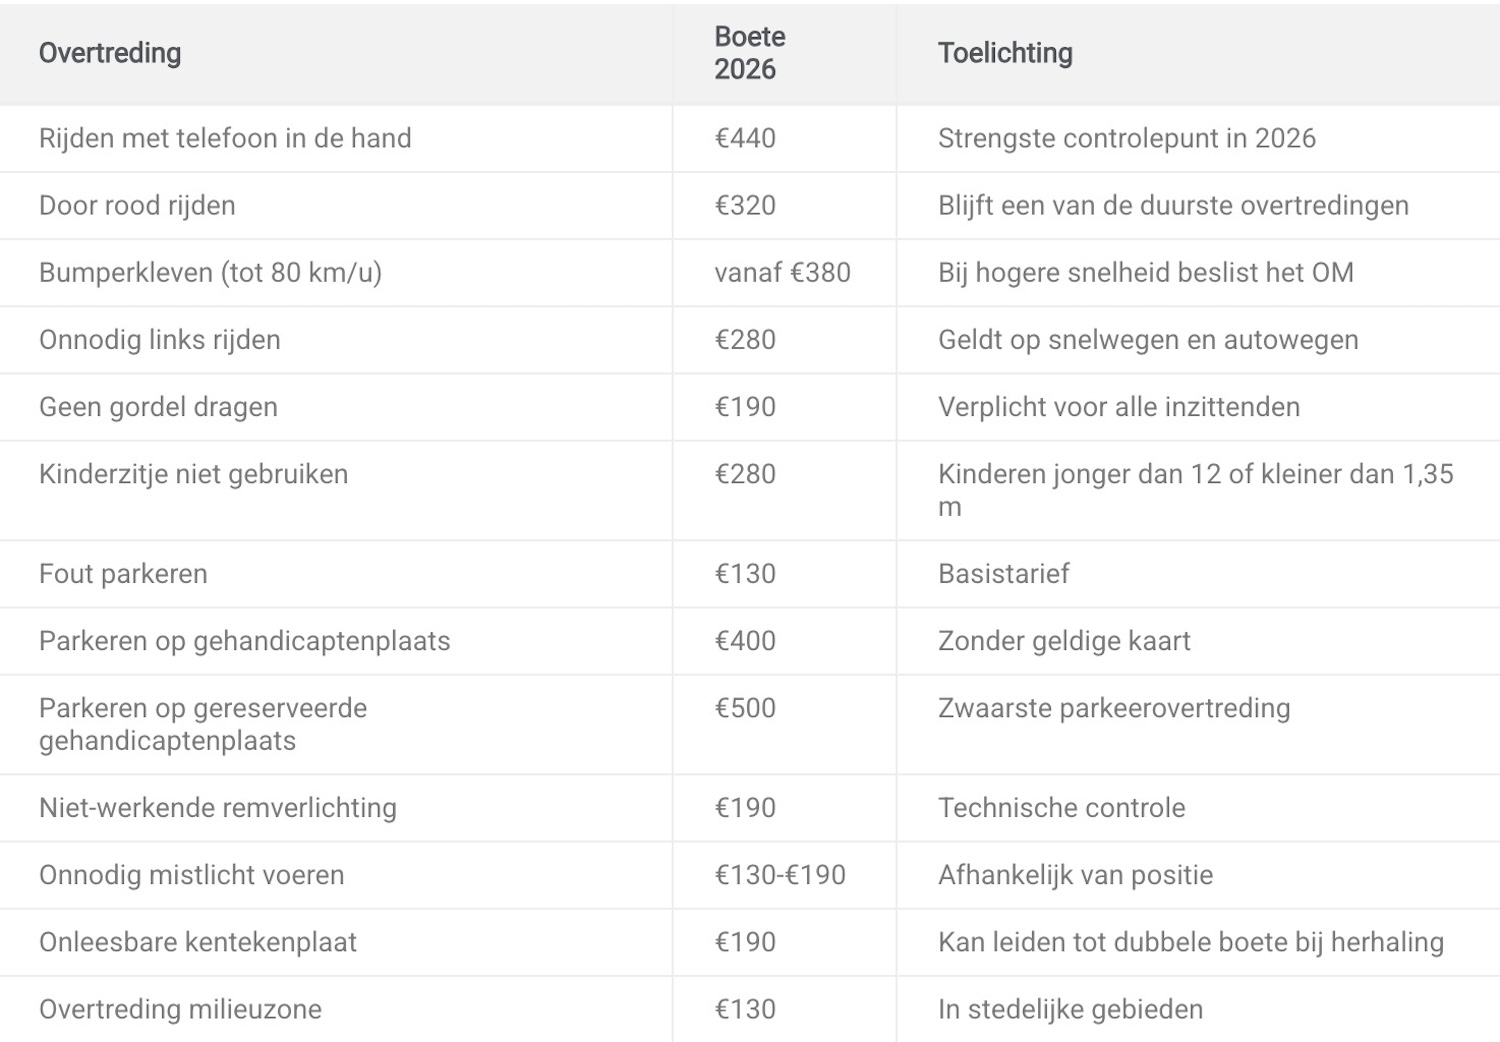Screen dimensions: 1500x1042
Task: Select the 'Onleesbare kentekenplaat' cell
Action: click(x=198, y=942)
